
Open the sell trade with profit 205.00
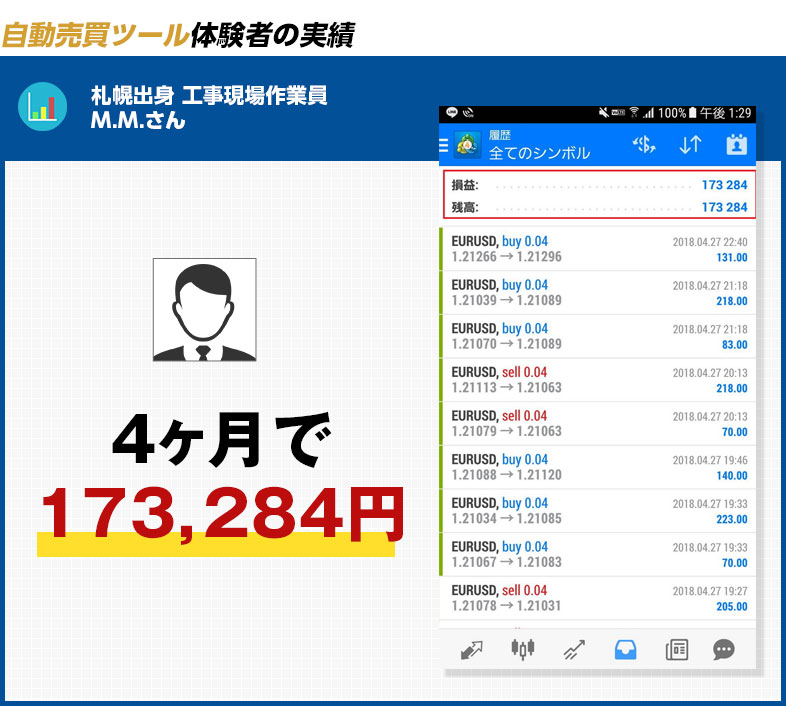[598, 598]
